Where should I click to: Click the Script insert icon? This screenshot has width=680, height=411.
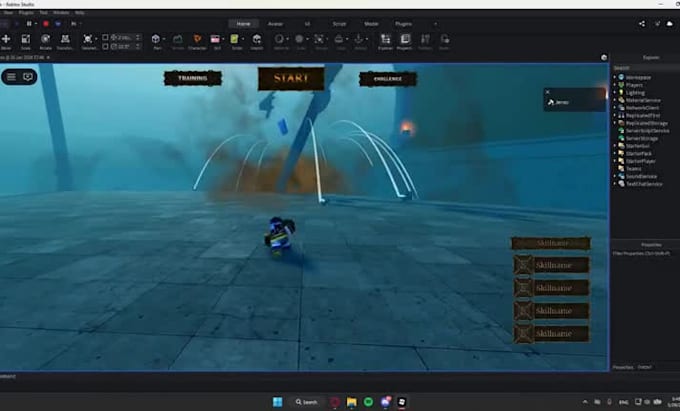235,39
